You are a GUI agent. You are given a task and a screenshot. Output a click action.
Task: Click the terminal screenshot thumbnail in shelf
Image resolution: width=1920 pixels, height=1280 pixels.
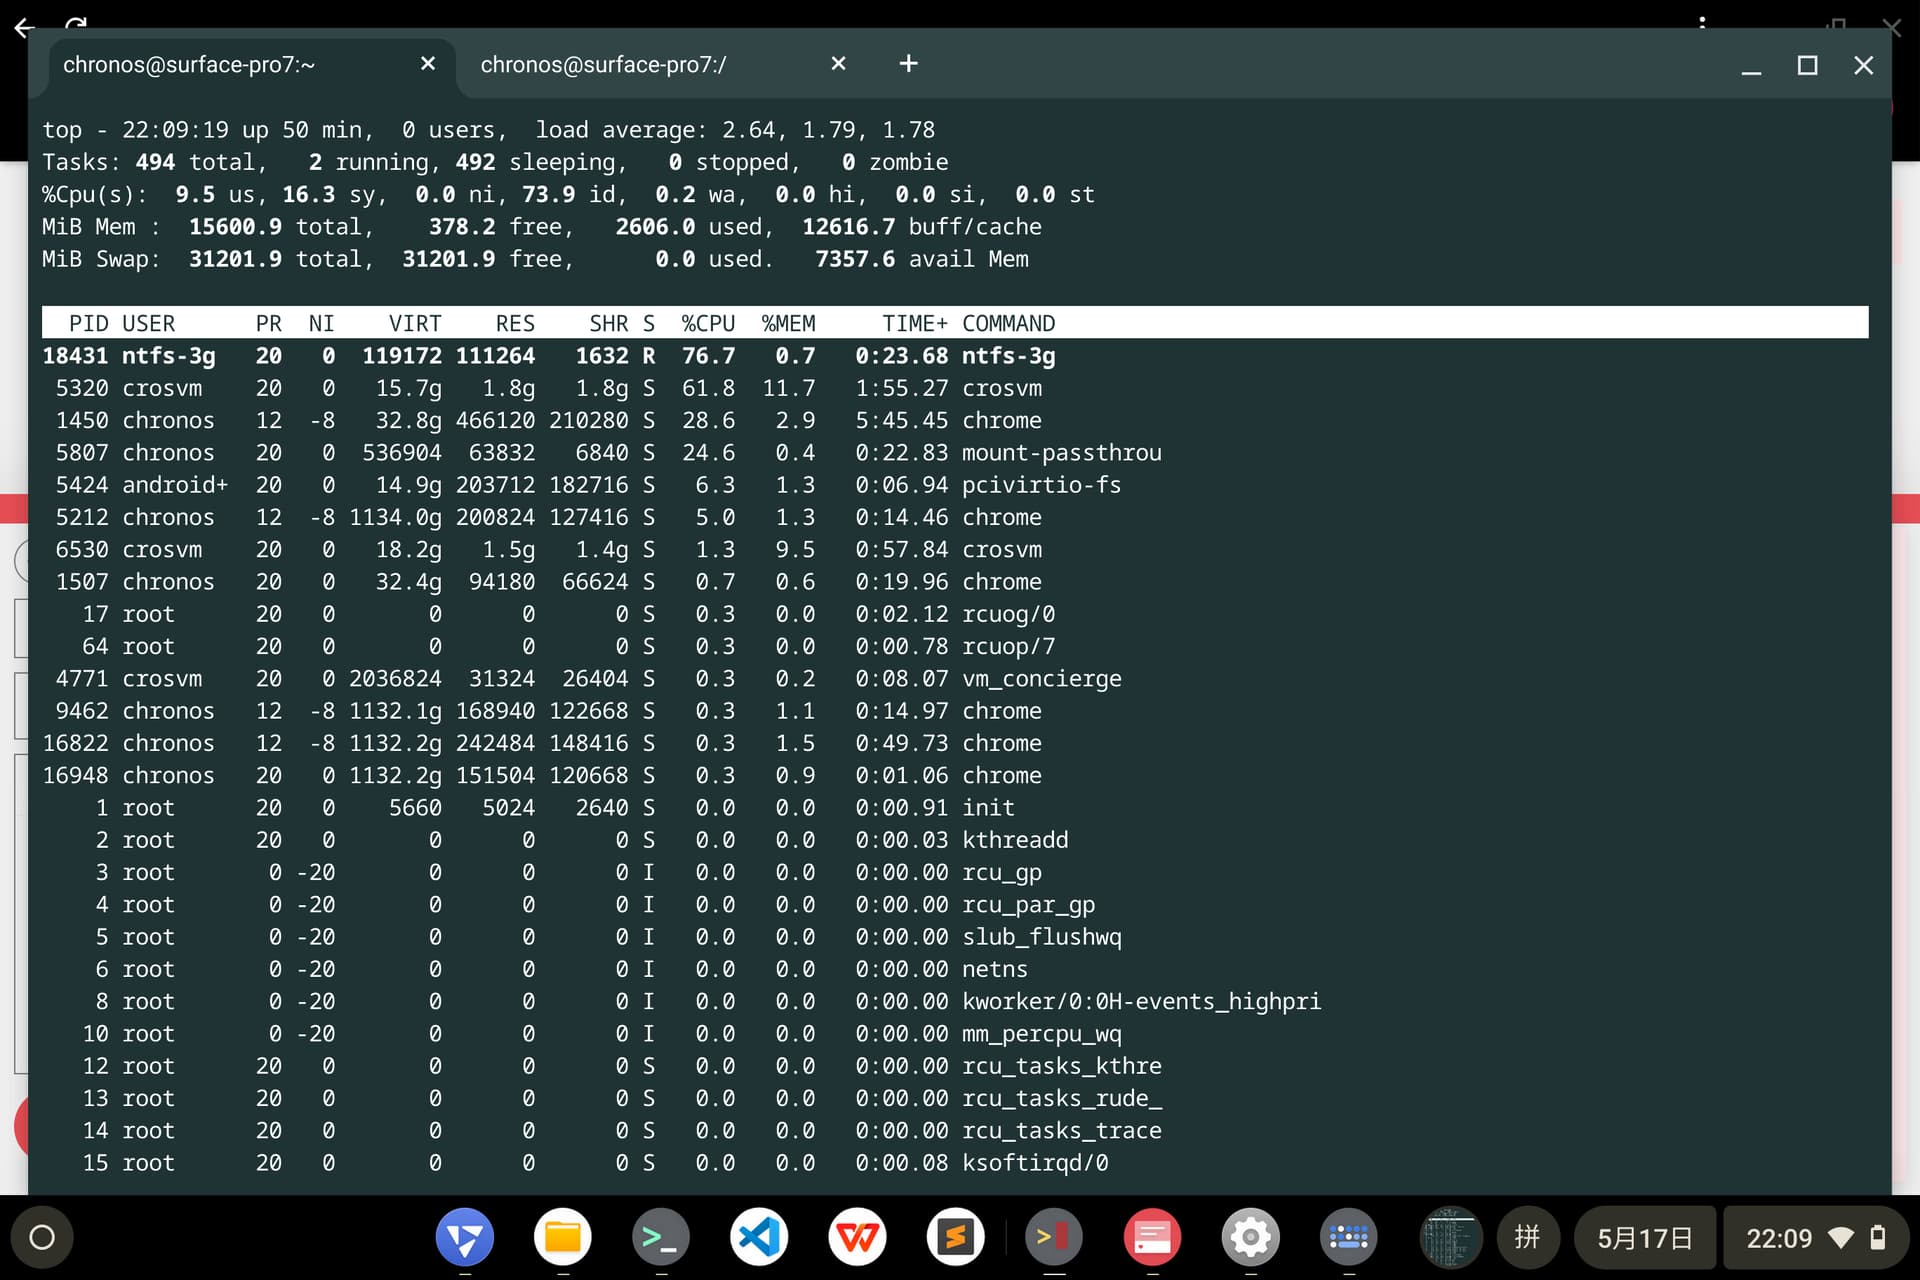[1450, 1238]
